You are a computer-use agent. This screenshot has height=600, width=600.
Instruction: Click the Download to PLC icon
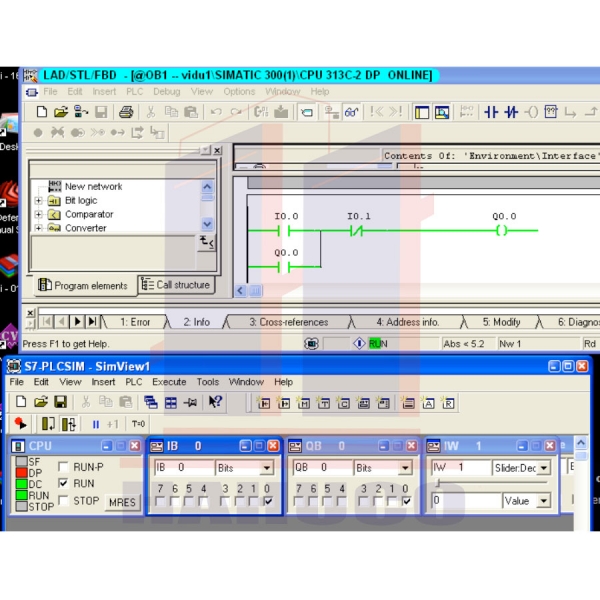281,112
